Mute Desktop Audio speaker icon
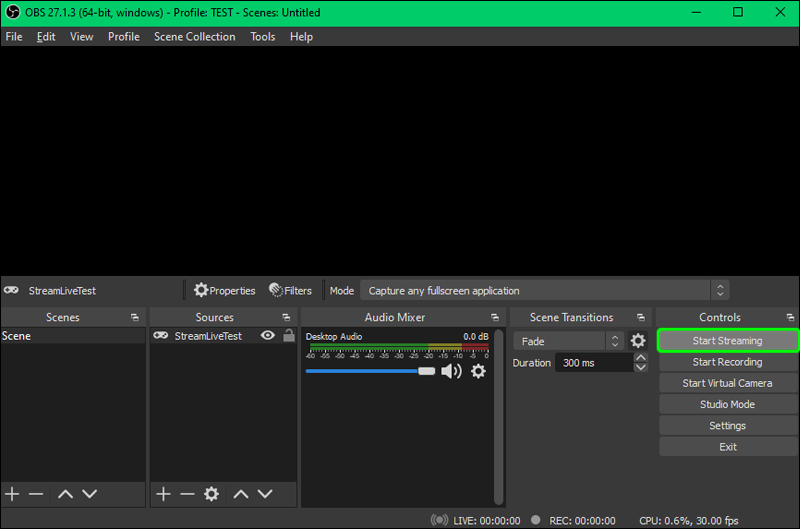 pyautogui.click(x=452, y=371)
